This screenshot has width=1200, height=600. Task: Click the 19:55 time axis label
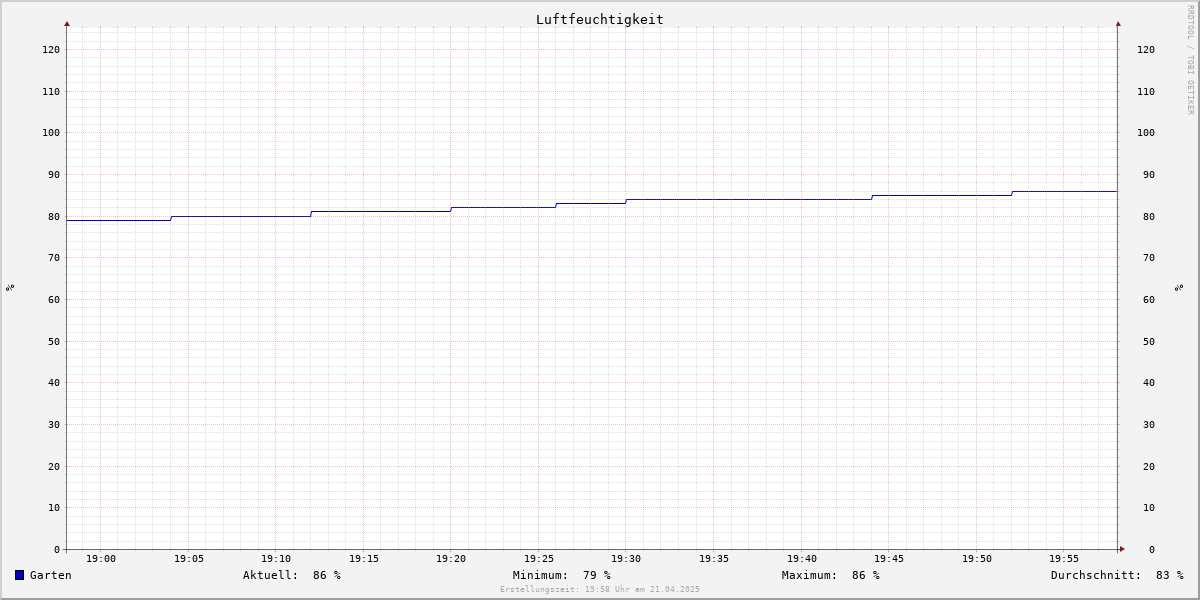[x=1064, y=558]
